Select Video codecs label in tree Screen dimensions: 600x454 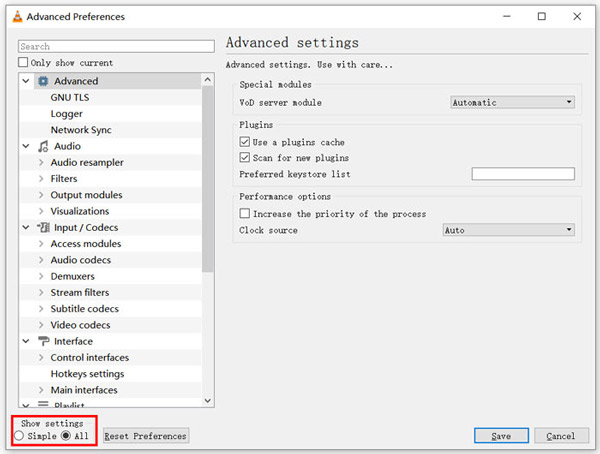80,325
